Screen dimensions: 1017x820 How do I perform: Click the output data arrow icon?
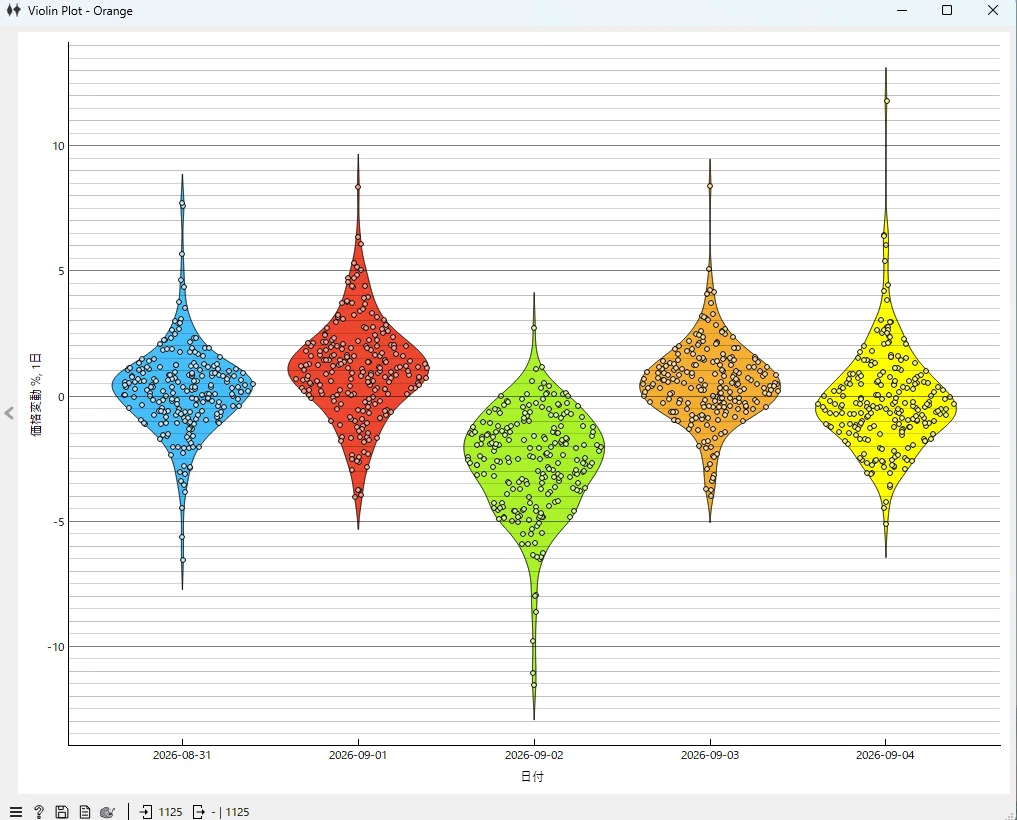pos(199,812)
